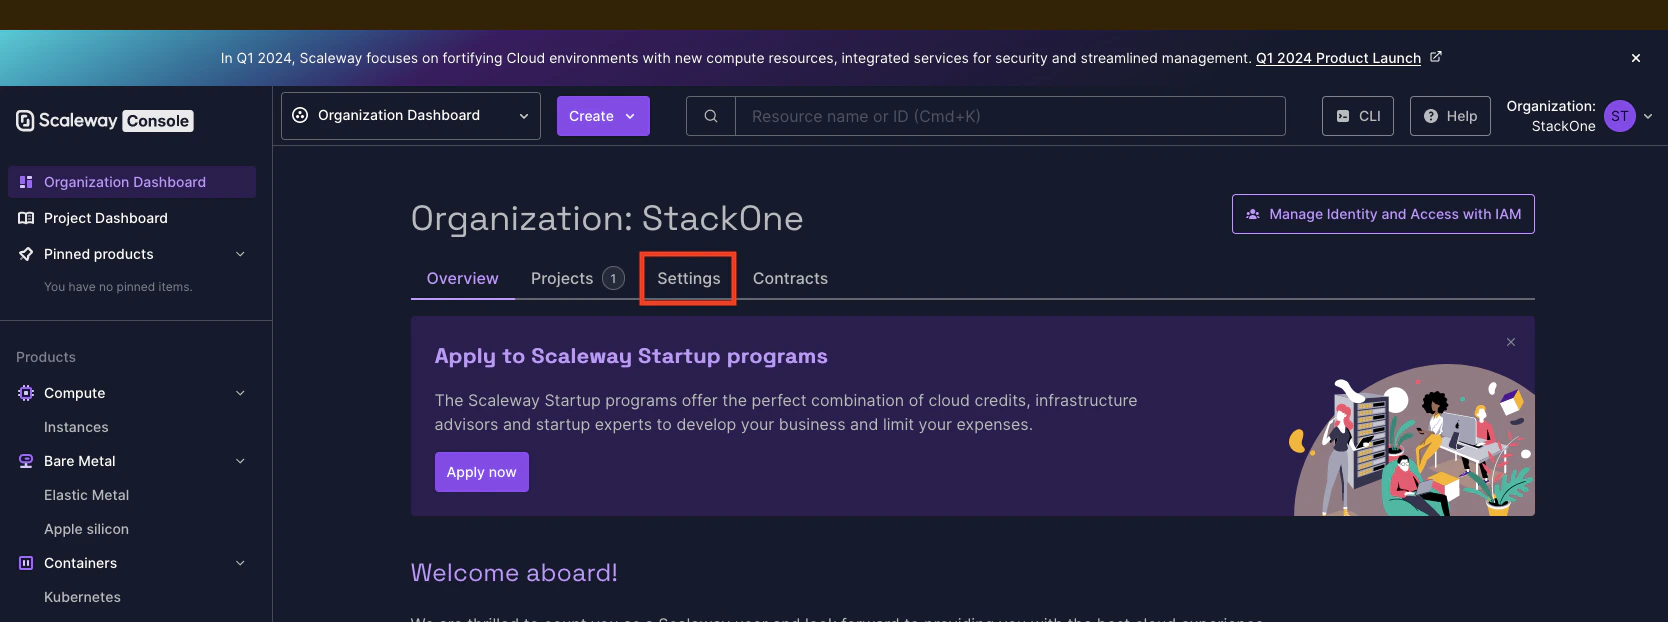Click the Organization Dashboard sidebar icon
Viewport: 1668px width, 622px height.
point(26,182)
